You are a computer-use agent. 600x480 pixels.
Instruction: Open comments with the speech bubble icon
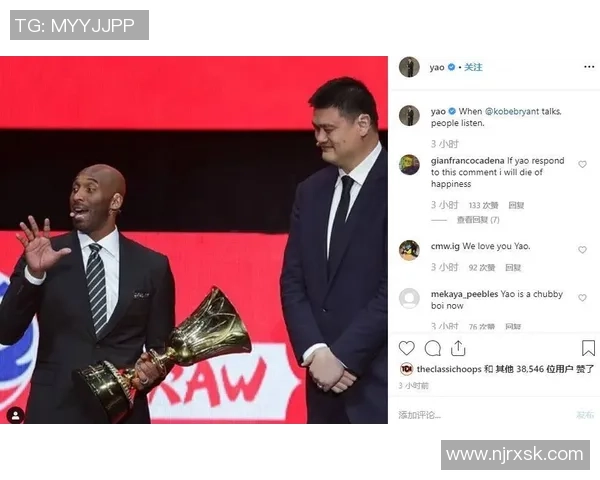[x=432, y=348]
